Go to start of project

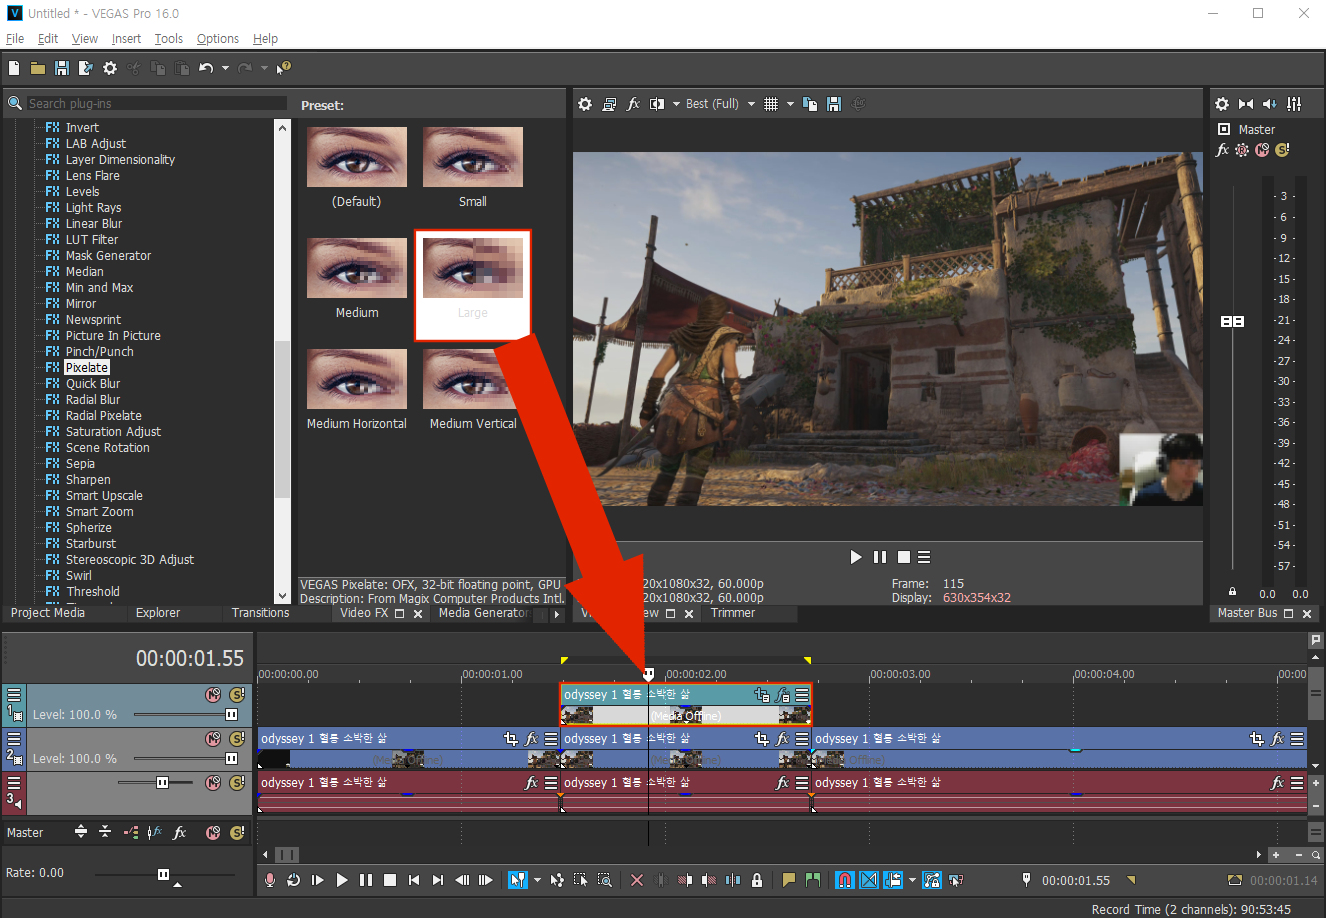pos(414,880)
